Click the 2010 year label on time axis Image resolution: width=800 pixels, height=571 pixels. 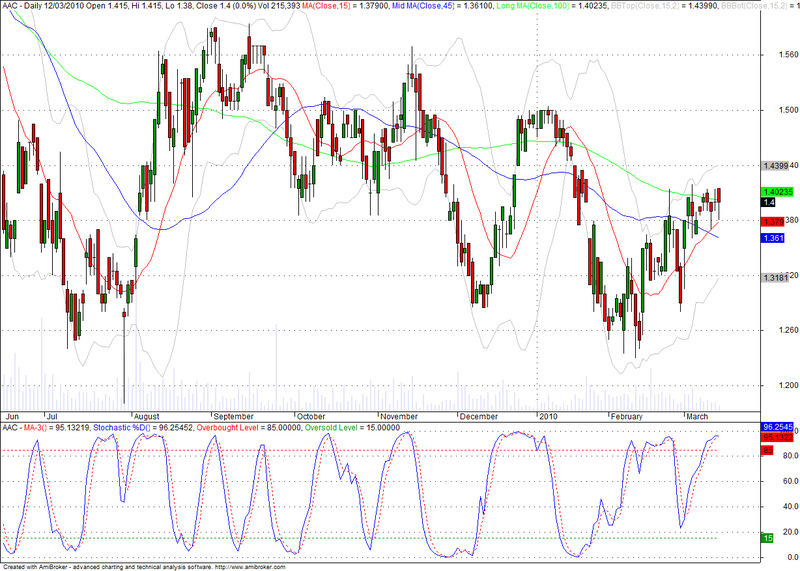548,416
